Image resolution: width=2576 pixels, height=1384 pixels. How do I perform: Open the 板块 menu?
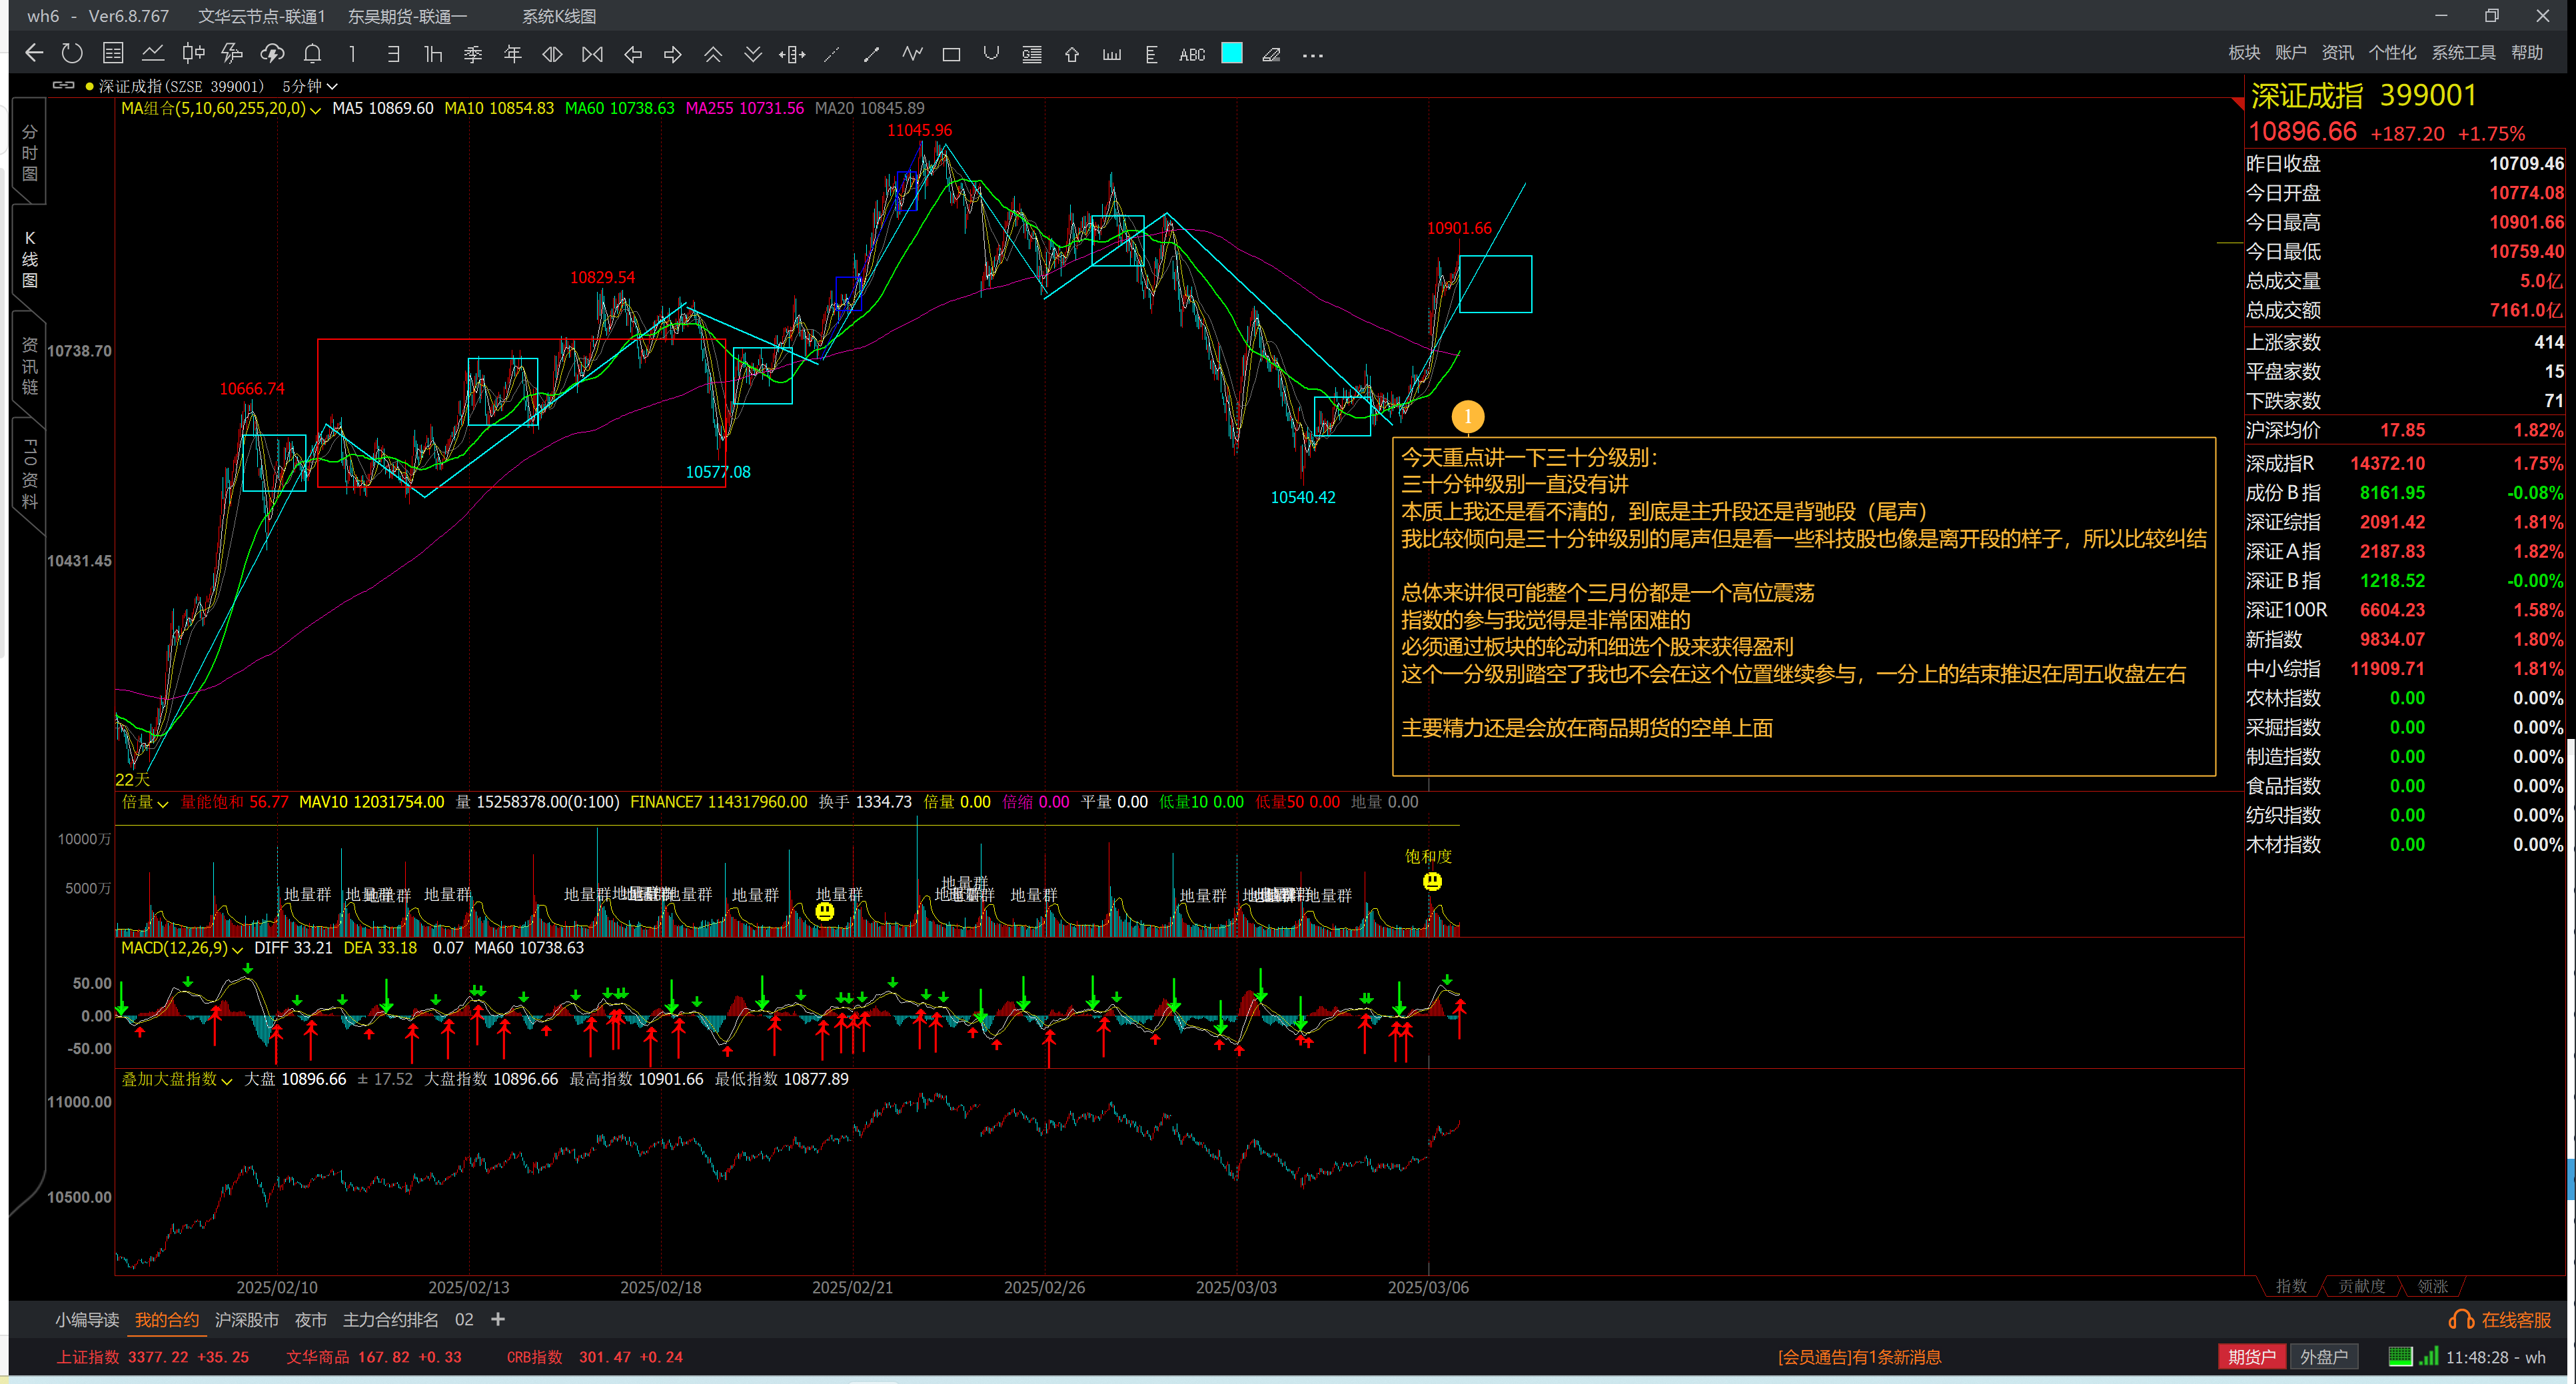[x=2244, y=53]
